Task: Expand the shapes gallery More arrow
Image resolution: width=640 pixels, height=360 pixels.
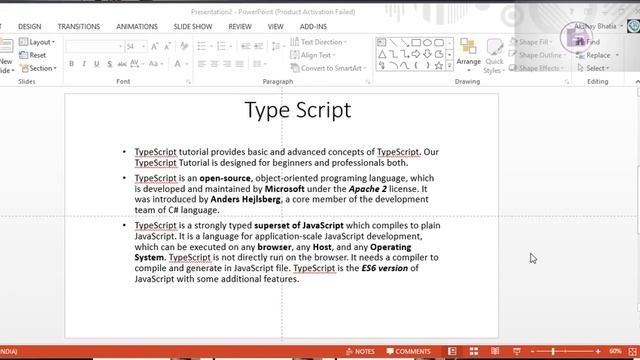Action: click(449, 66)
